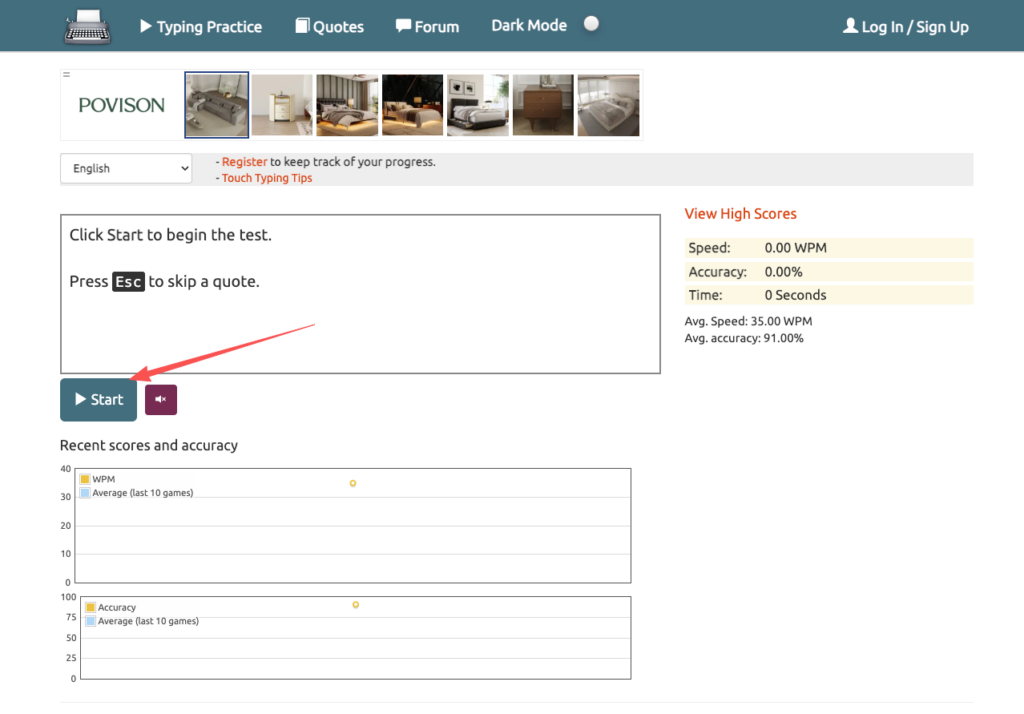Click the user icon beside Log In
The image size is (1024, 714).
pos(850,26)
